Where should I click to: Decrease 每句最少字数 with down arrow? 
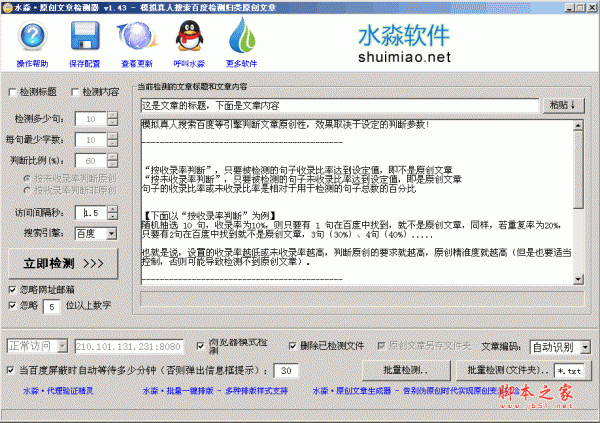coord(112,143)
